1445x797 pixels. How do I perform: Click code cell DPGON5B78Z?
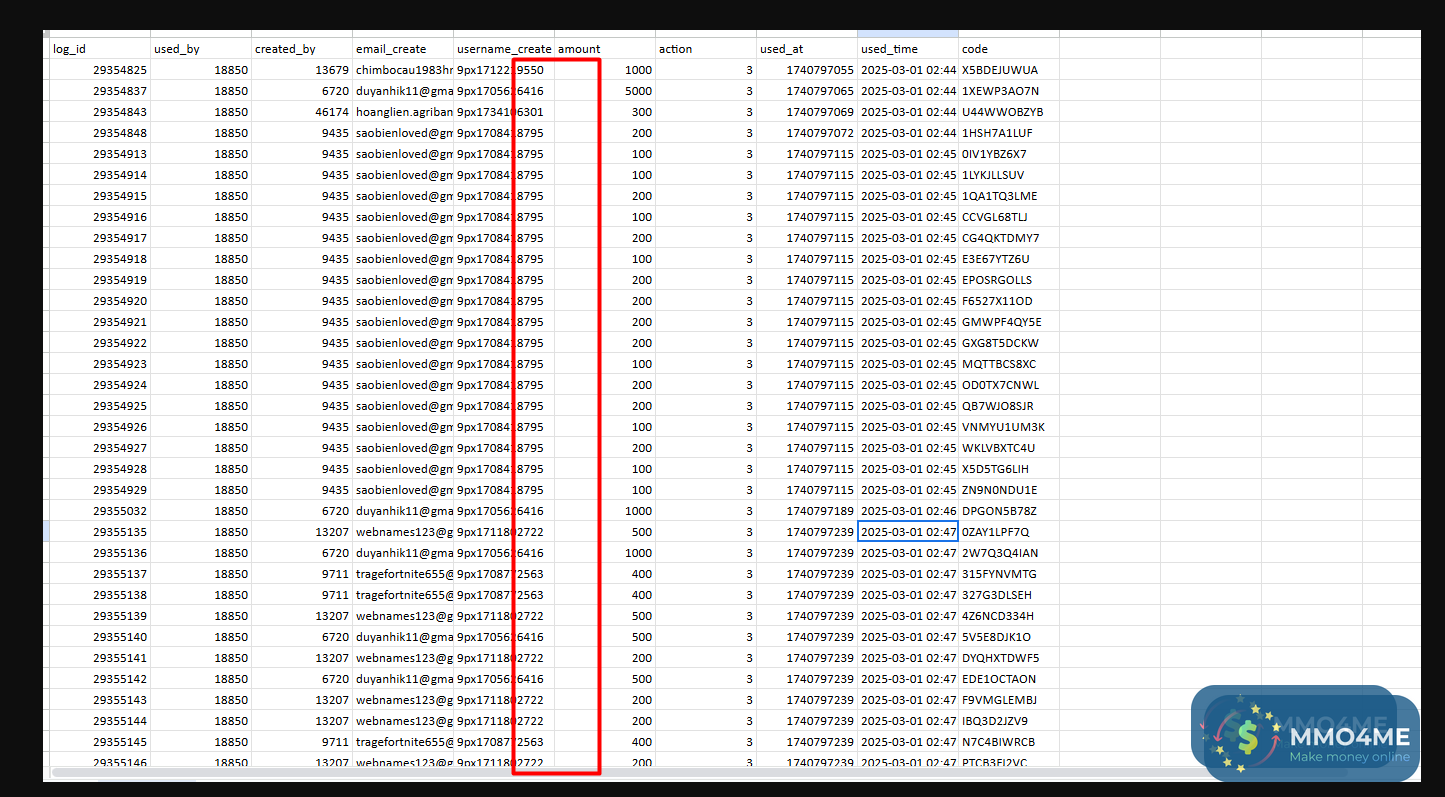point(1009,511)
